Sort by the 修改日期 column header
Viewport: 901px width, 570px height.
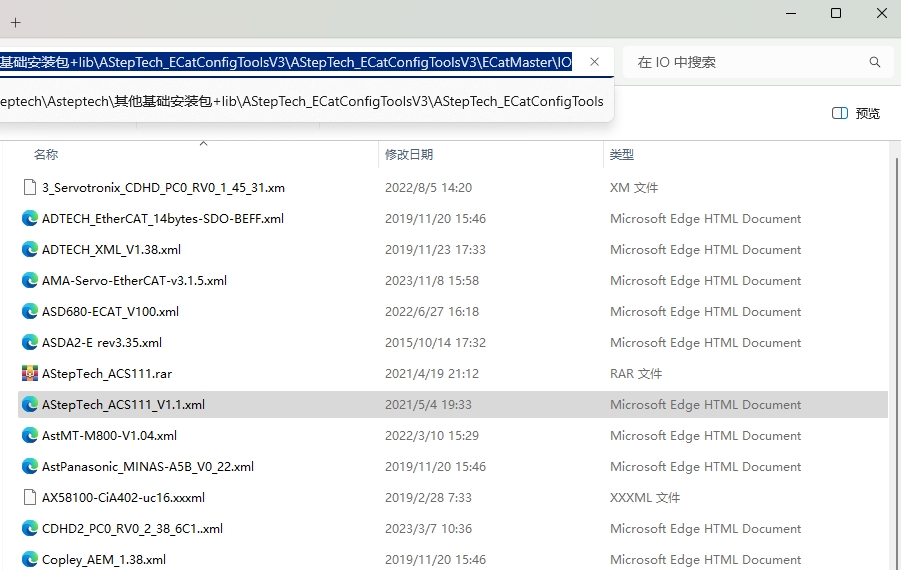click(409, 155)
